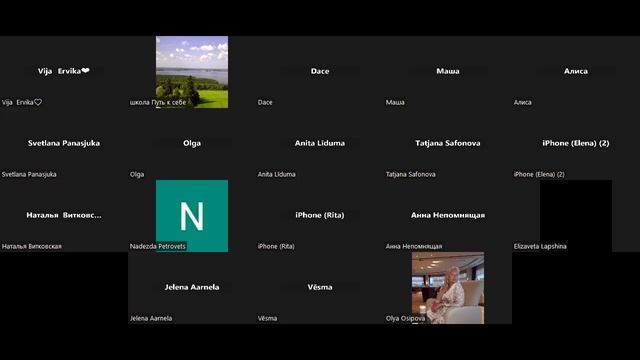Click the small caption Anita Liduma
The width and height of the screenshot is (640, 360).
(276, 174)
